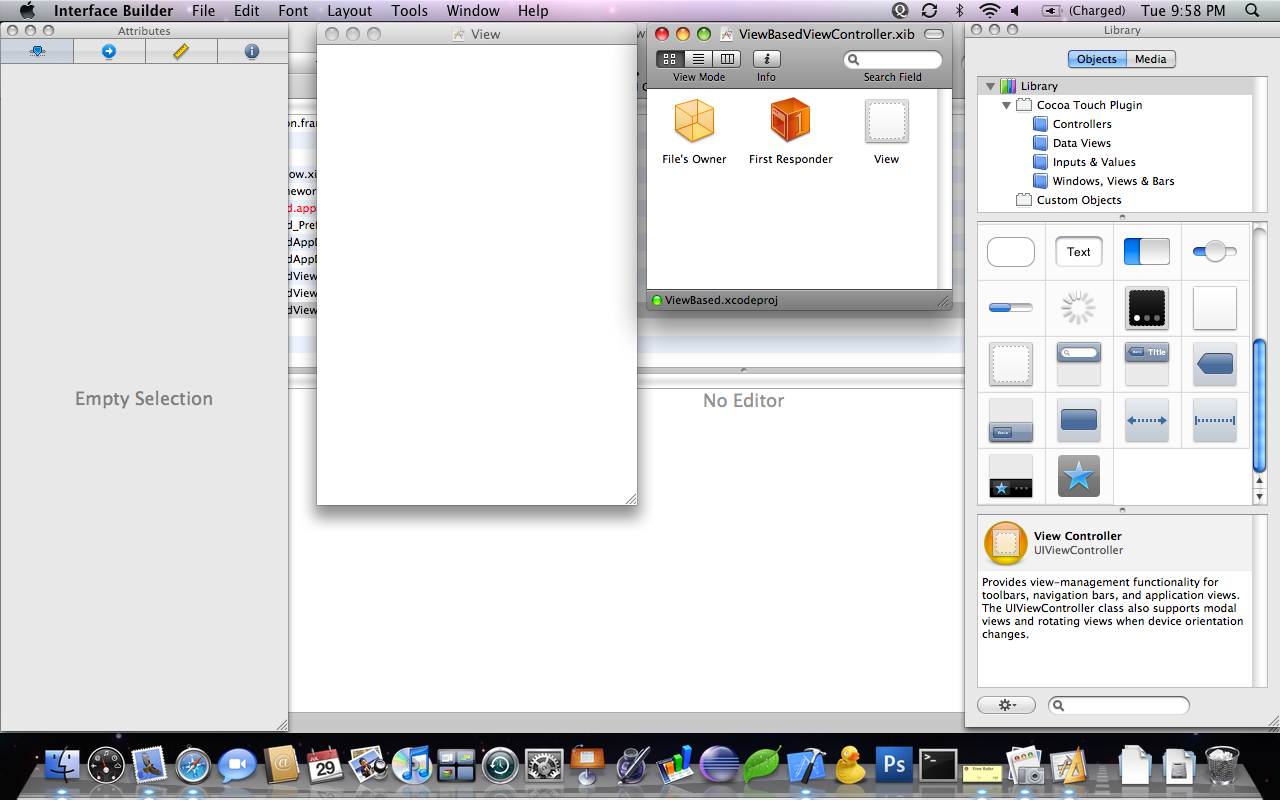Toggle the toolbar pill button of xib window

(x=934, y=34)
